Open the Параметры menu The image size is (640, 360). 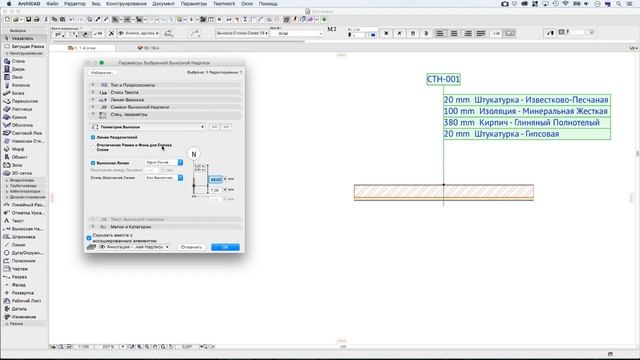pyautogui.click(x=194, y=4)
